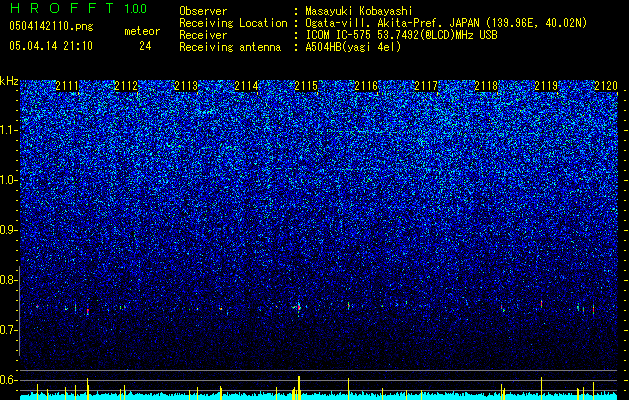The height and width of the screenshot is (400, 629).
Task: Click the 0.7 kHz axis label
Action: pos(8,330)
